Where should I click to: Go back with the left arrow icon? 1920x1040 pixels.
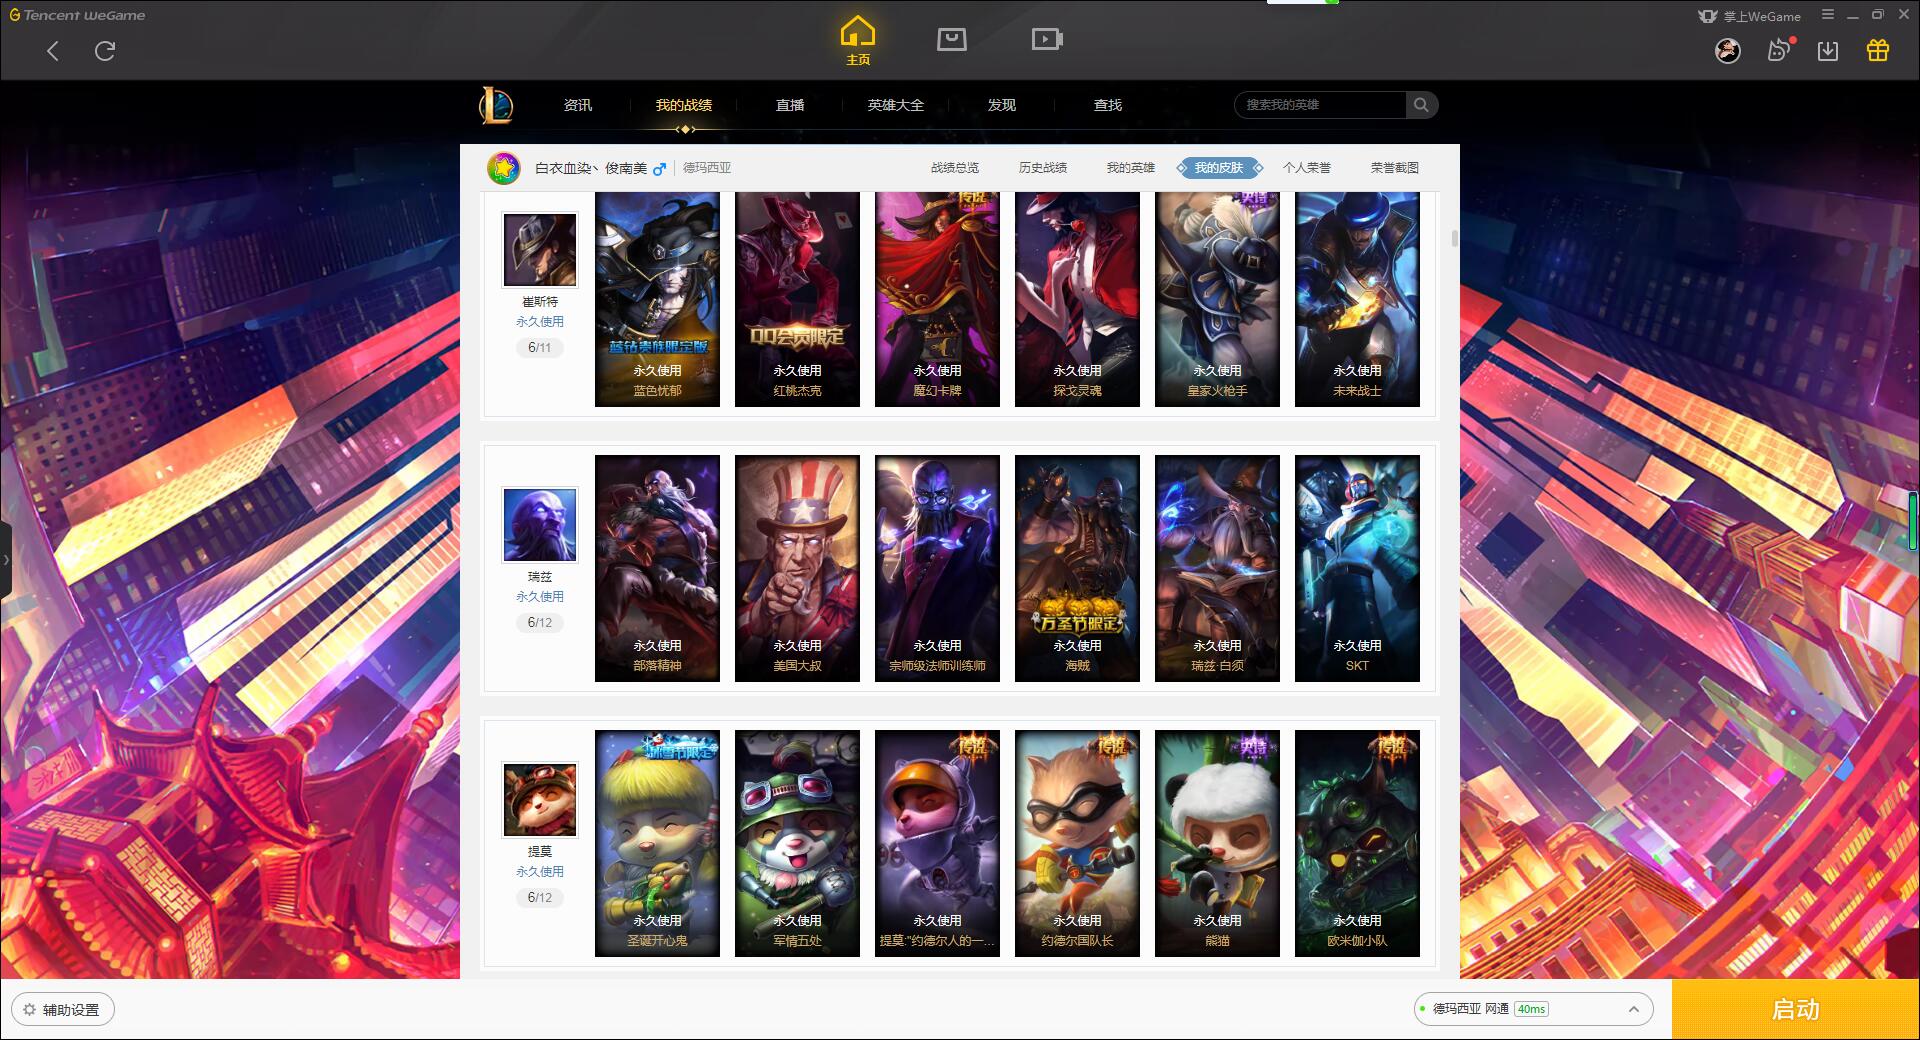pos(53,51)
